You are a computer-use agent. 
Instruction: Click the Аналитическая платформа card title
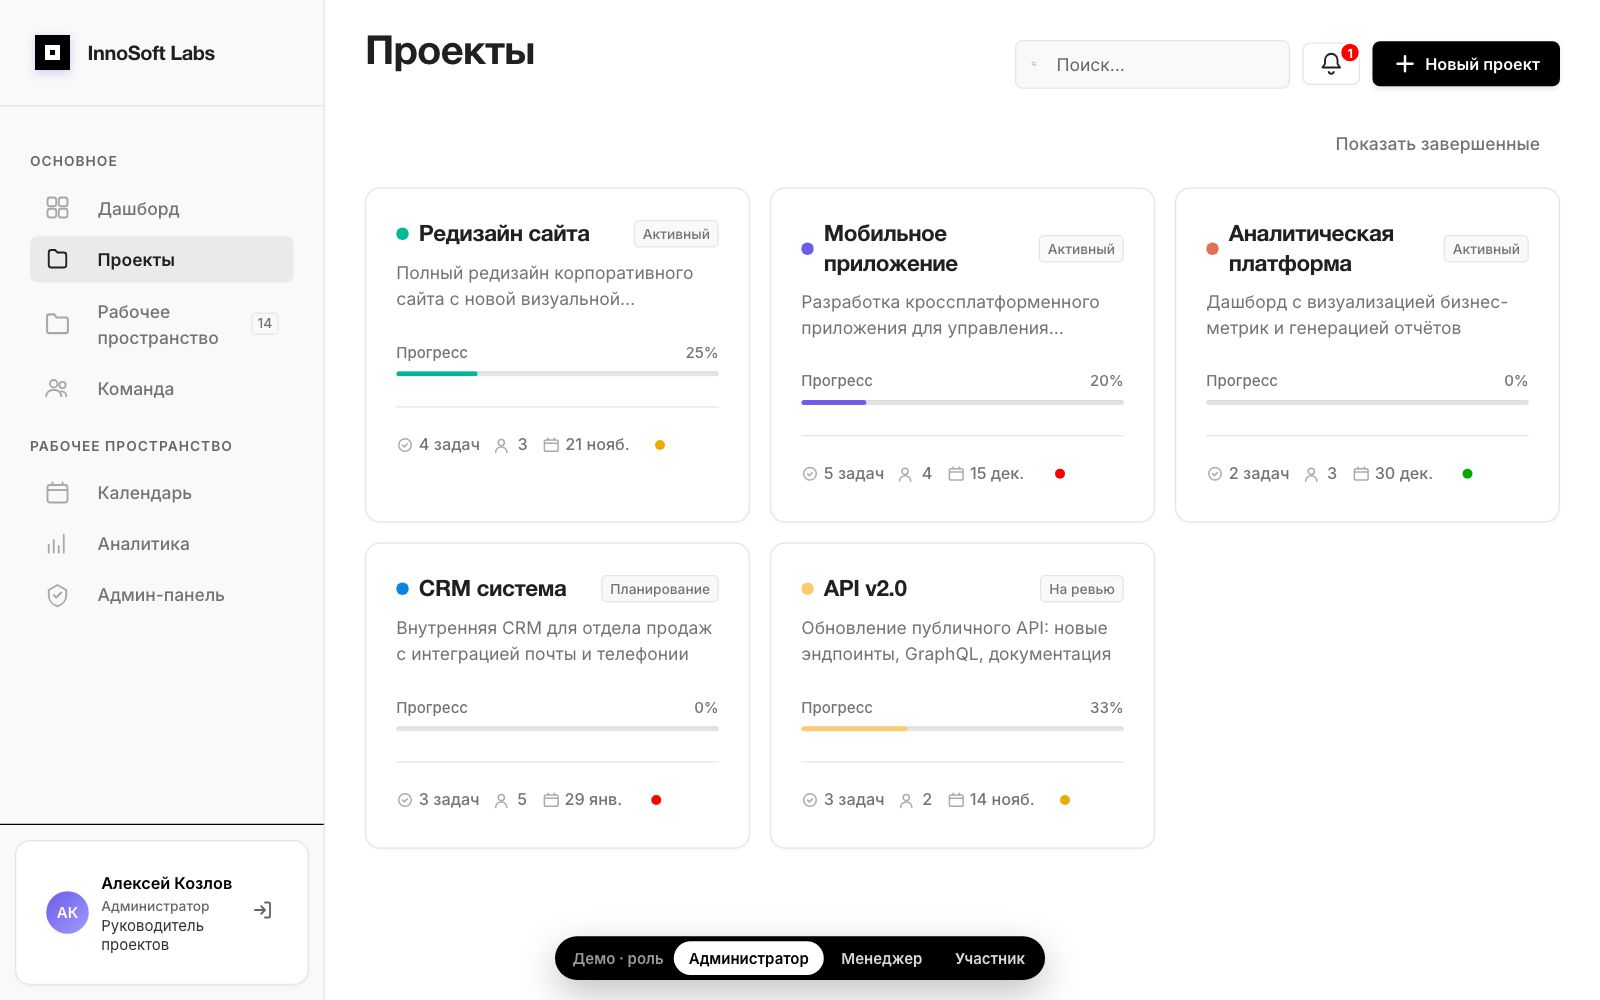(1311, 248)
